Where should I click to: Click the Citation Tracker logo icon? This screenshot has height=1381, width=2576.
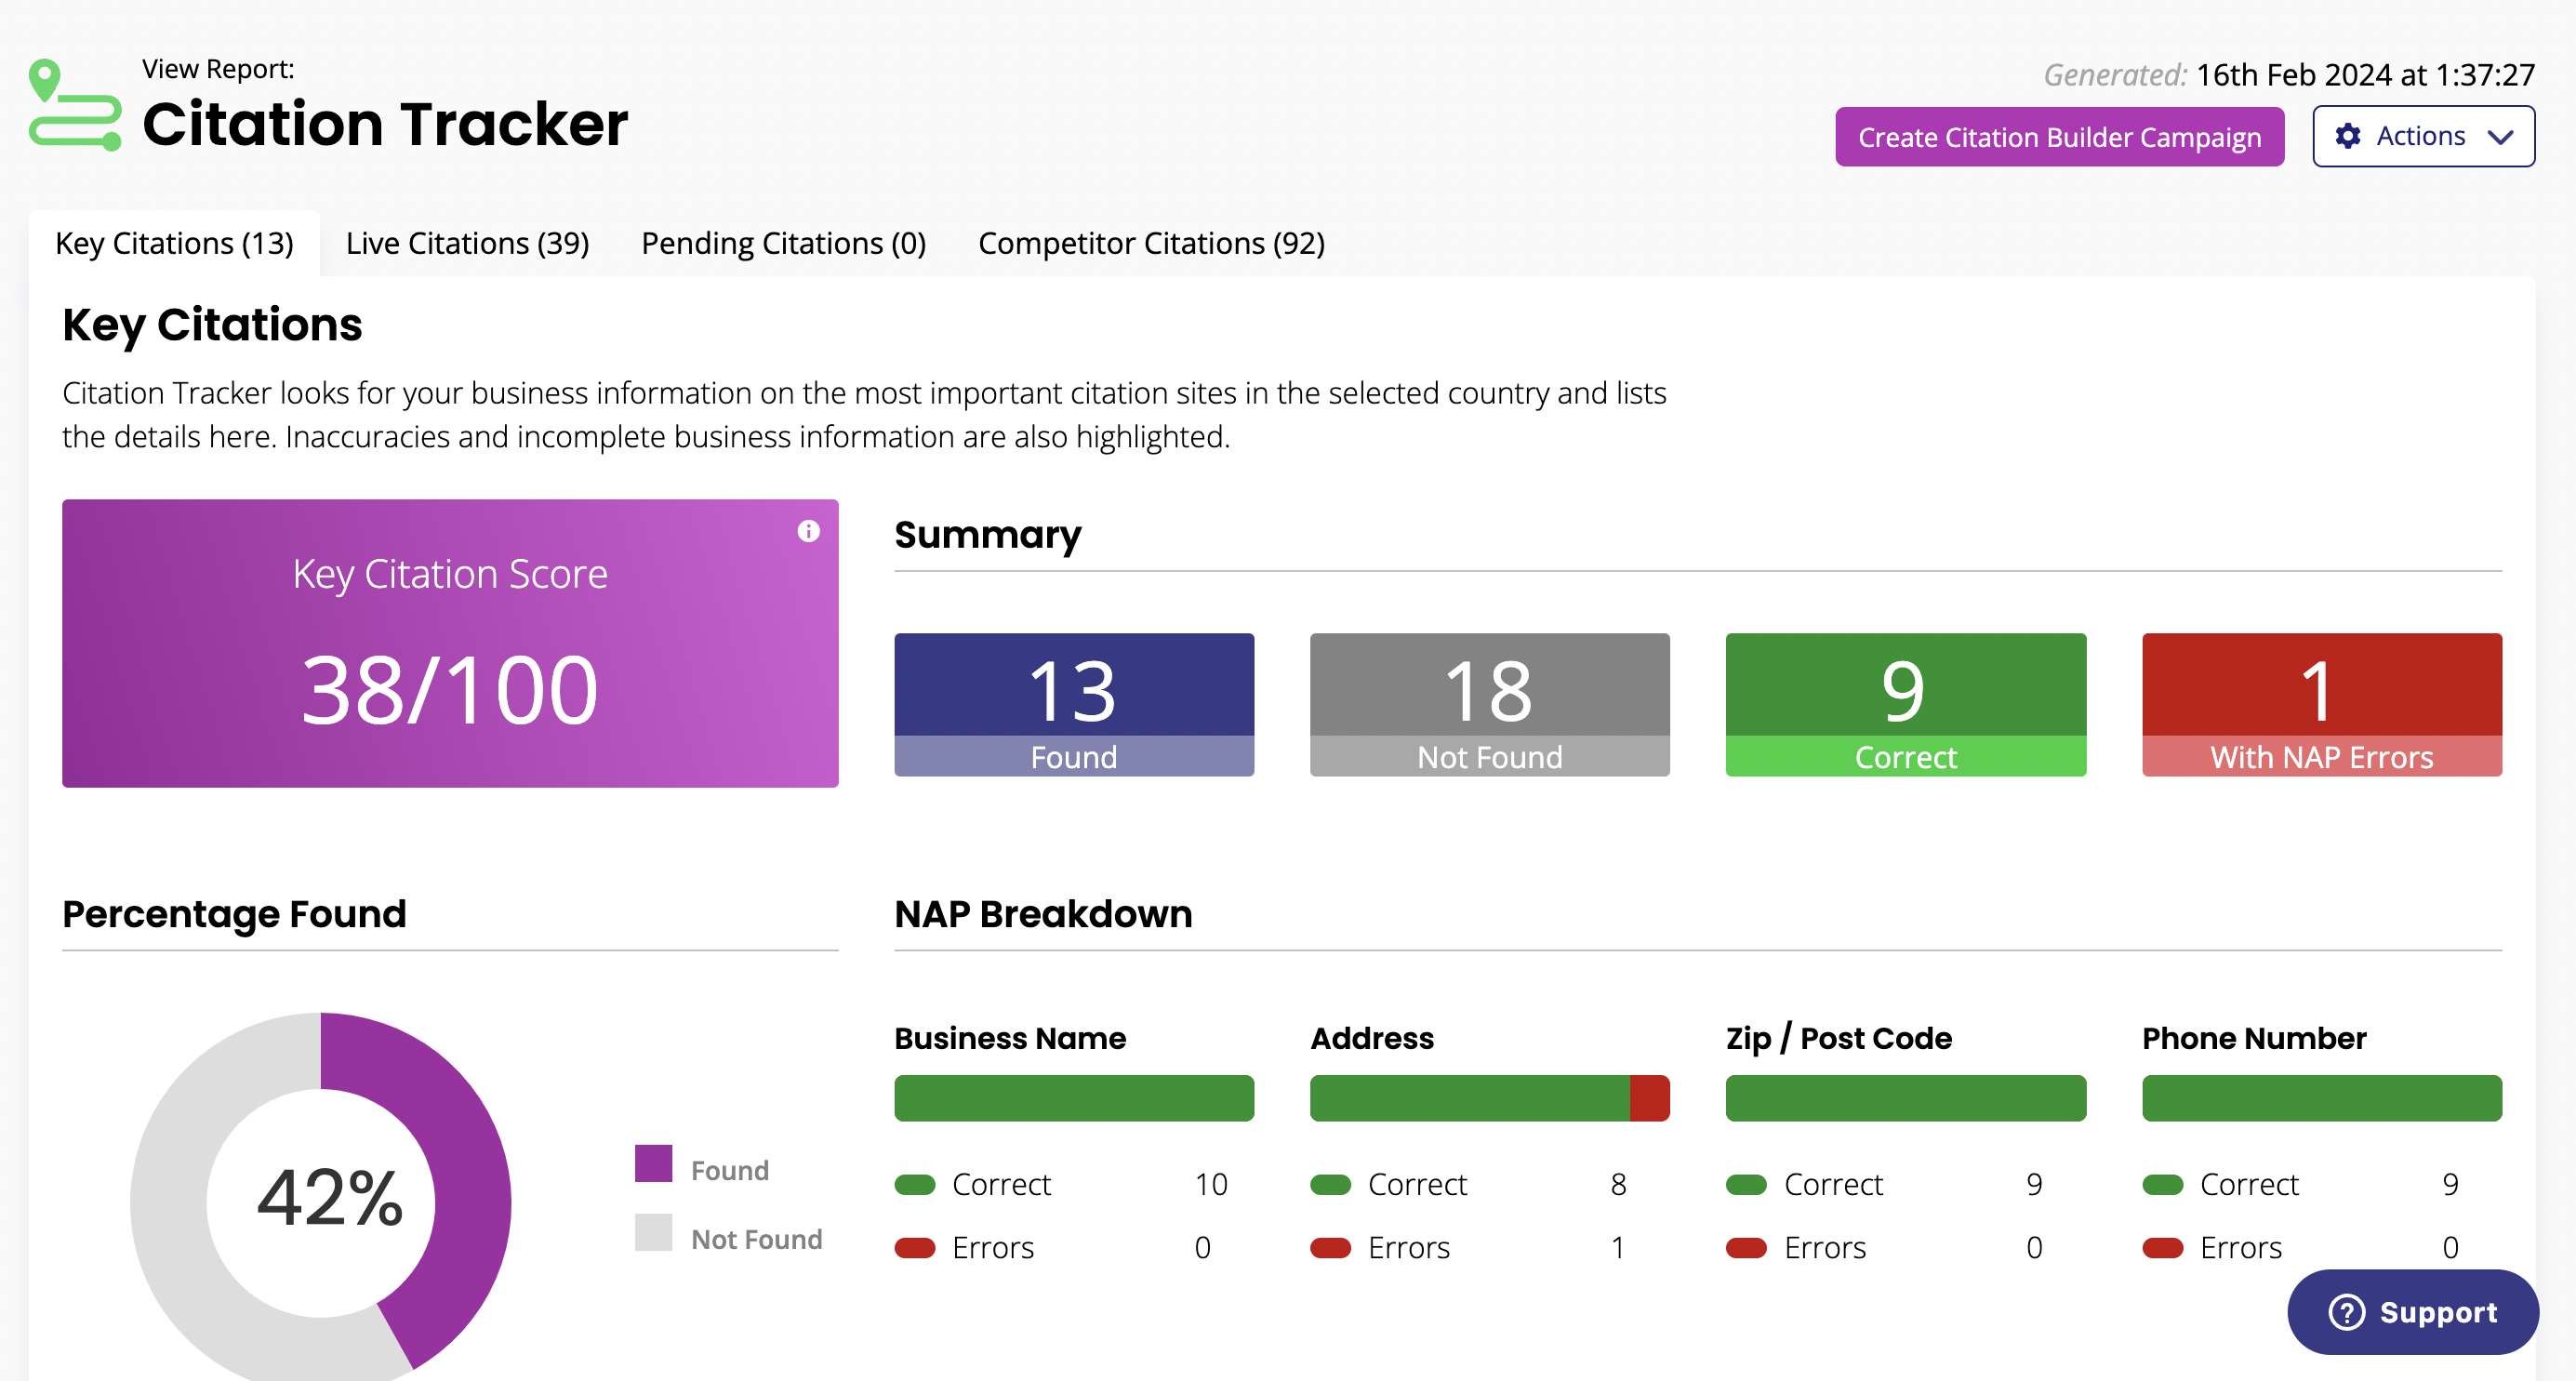tap(75, 104)
